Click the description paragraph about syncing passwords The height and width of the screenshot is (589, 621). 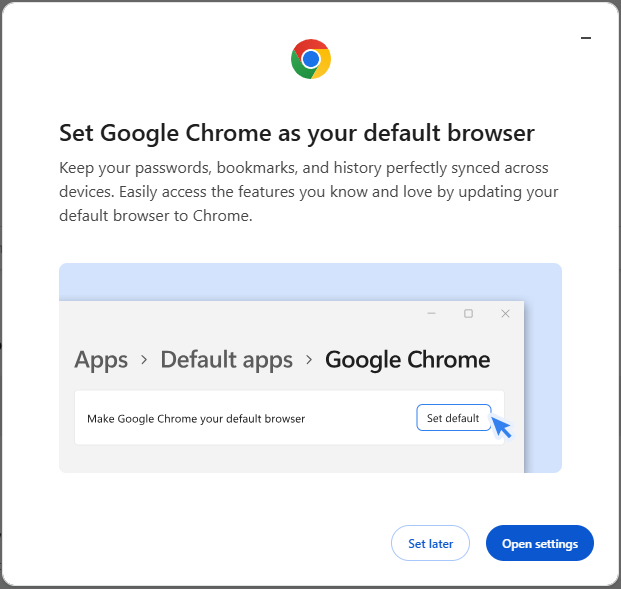(x=309, y=192)
